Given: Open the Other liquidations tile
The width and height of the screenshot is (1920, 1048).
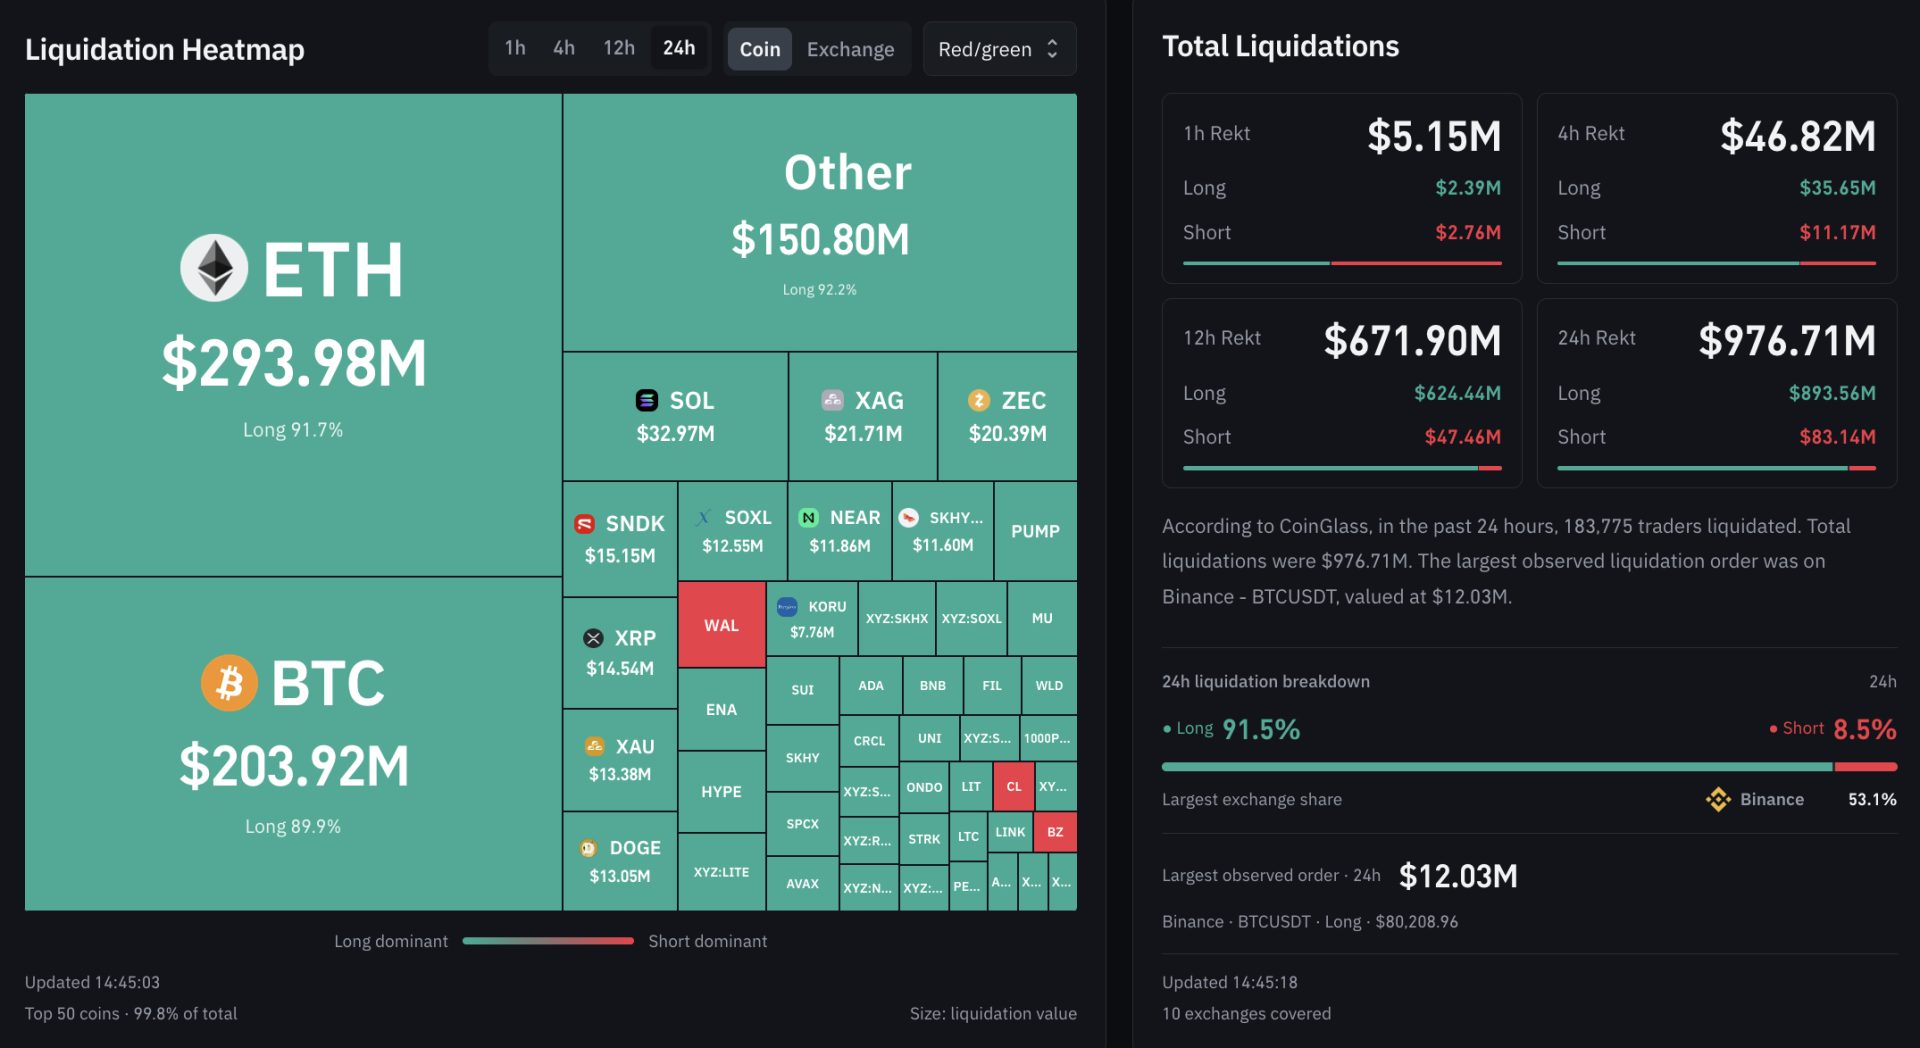Looking at the screenshot, I should (x=820, y=222).
